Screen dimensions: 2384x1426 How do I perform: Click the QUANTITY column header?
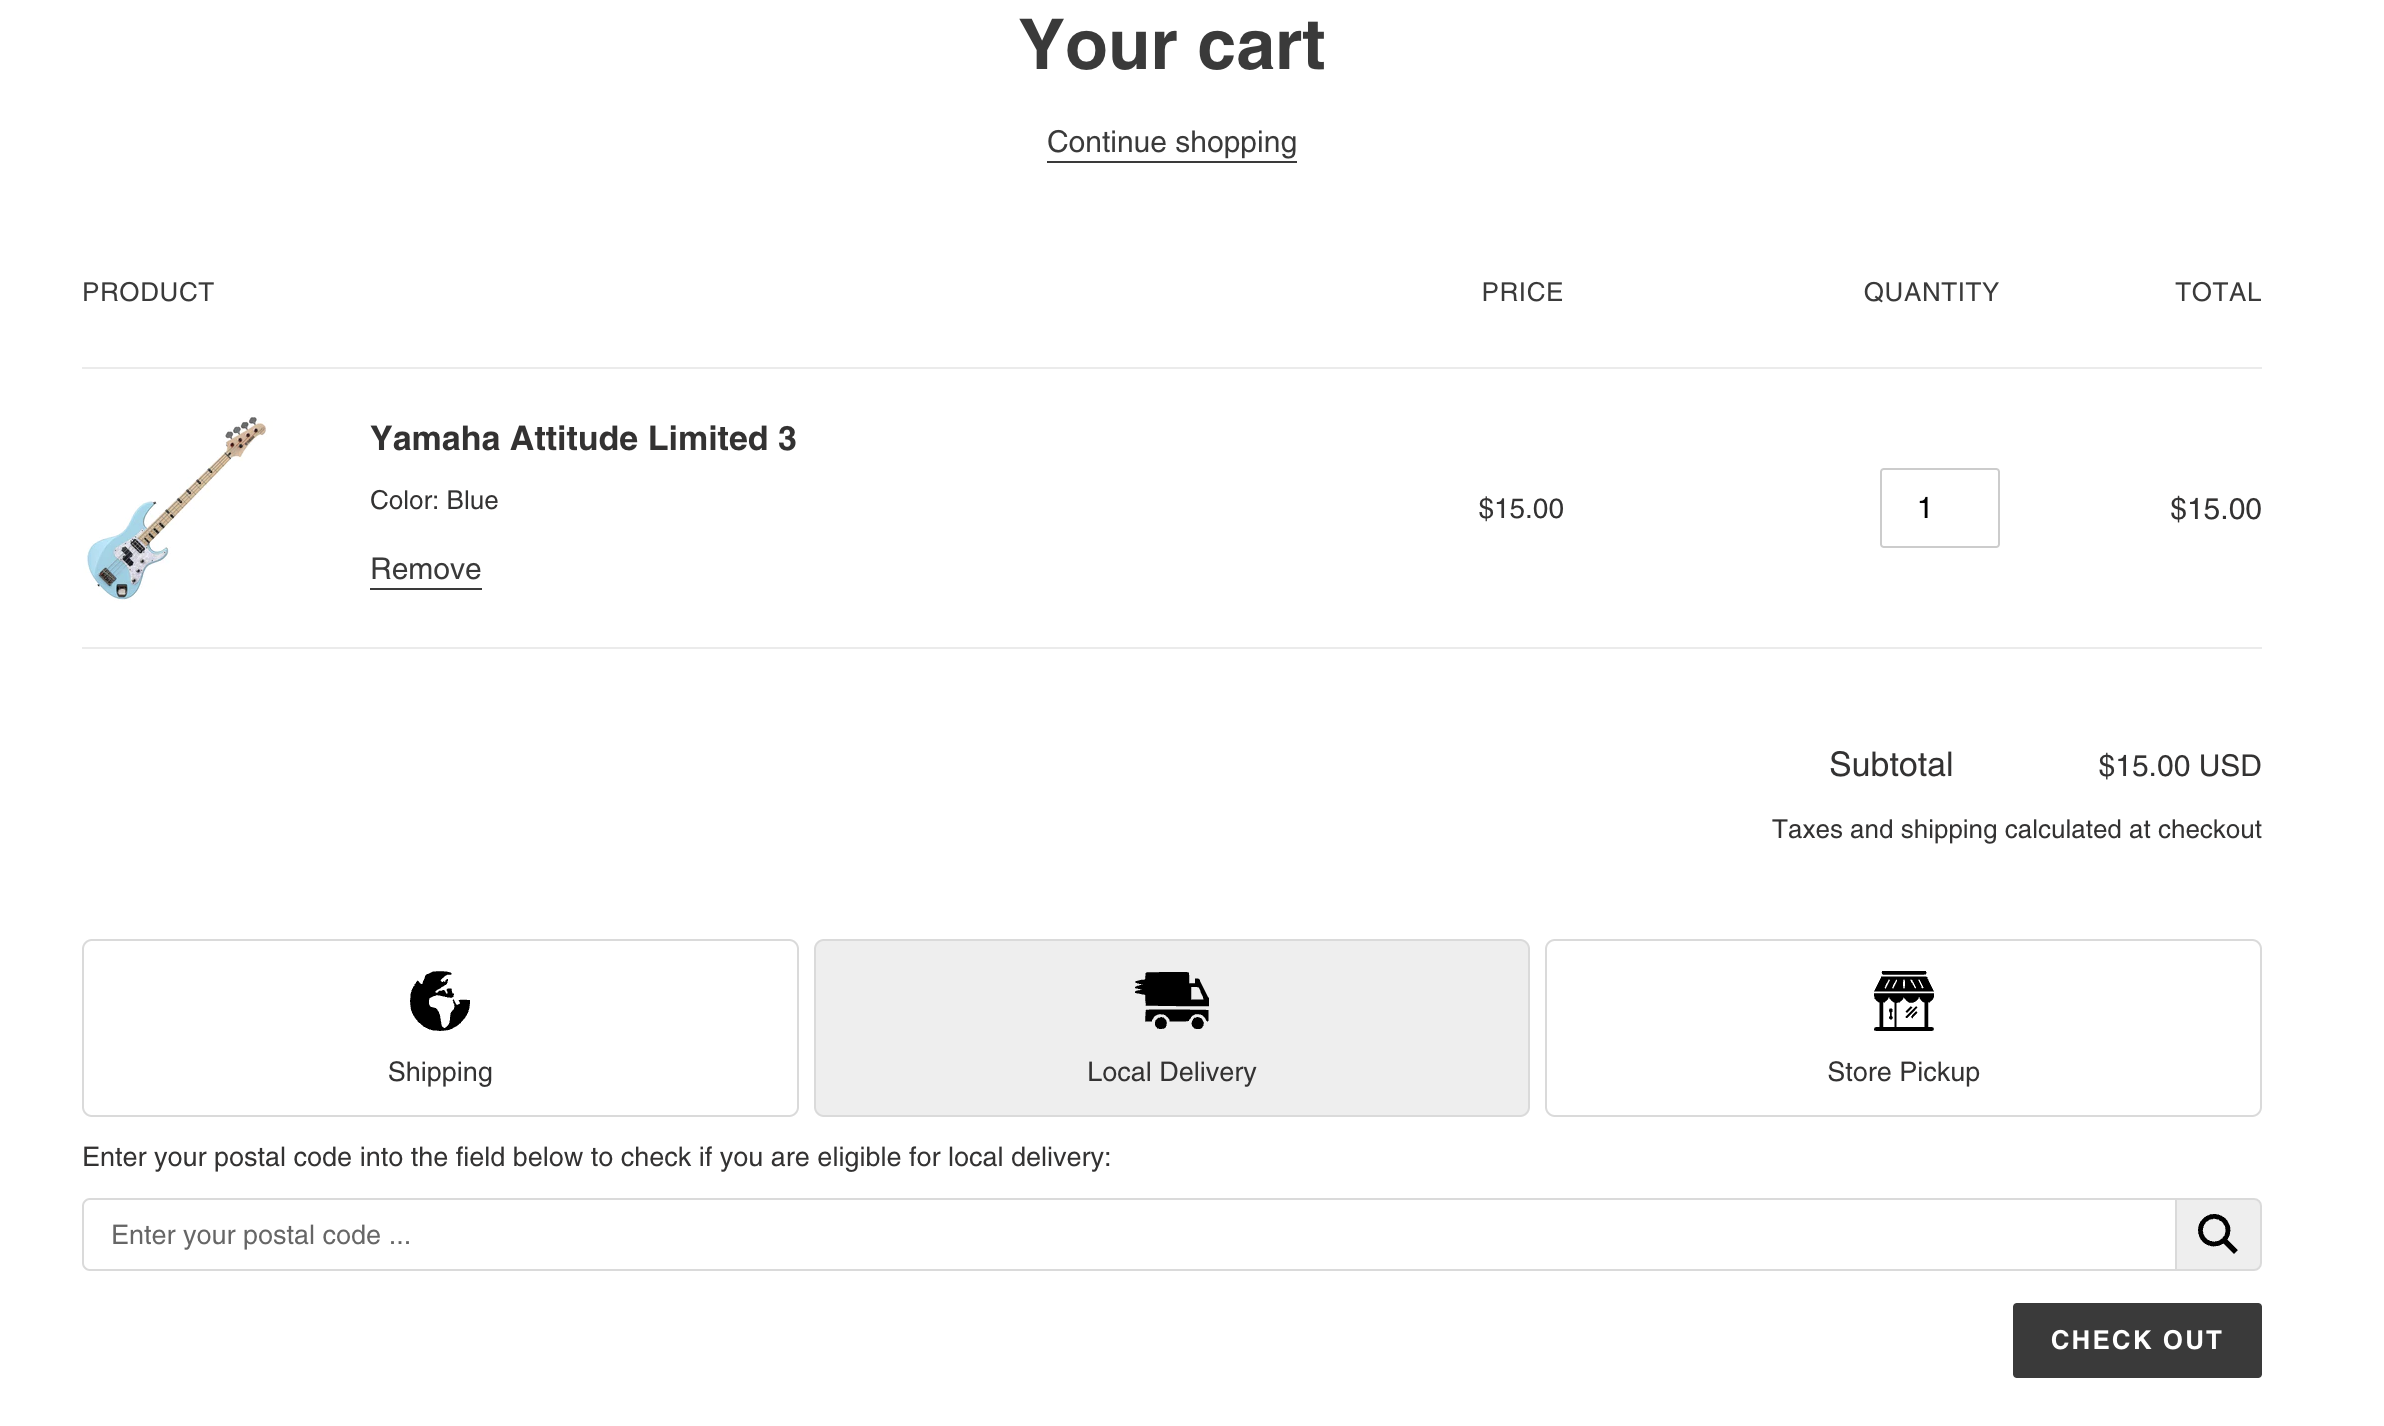[1930, 292]
